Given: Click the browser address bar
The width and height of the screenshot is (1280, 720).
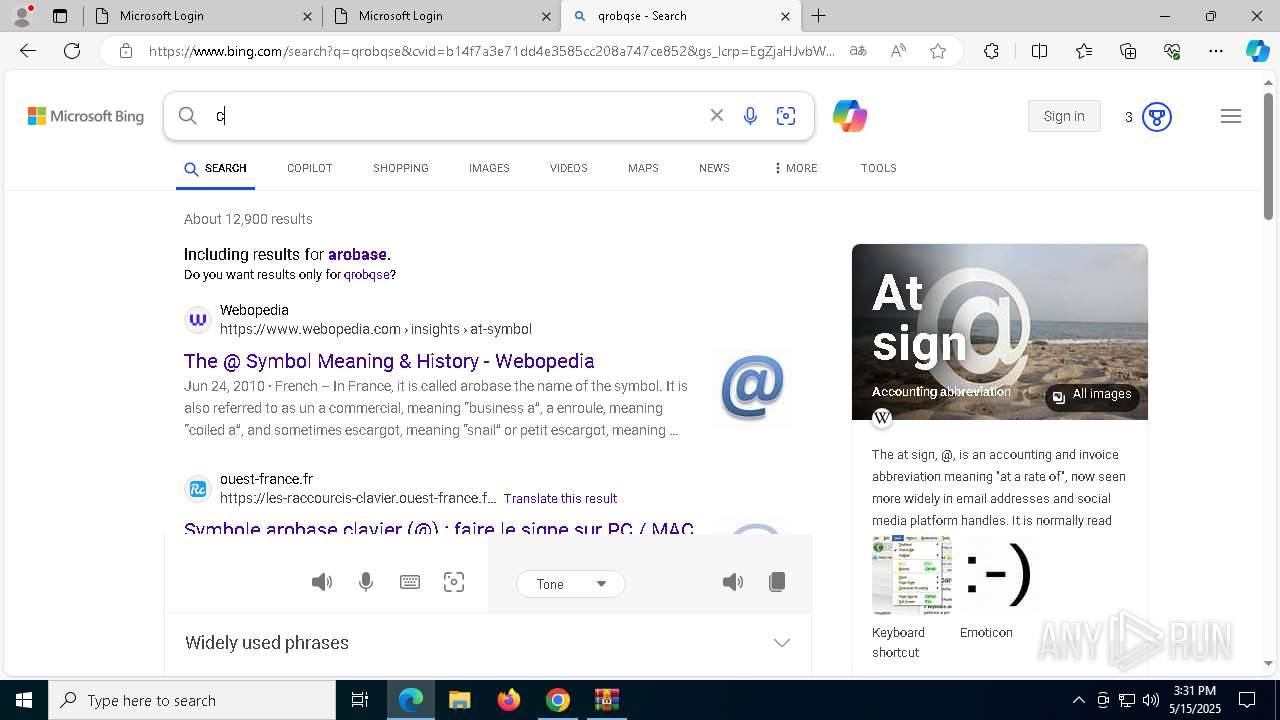Looking at the screenshot, I should pos(490,51).
